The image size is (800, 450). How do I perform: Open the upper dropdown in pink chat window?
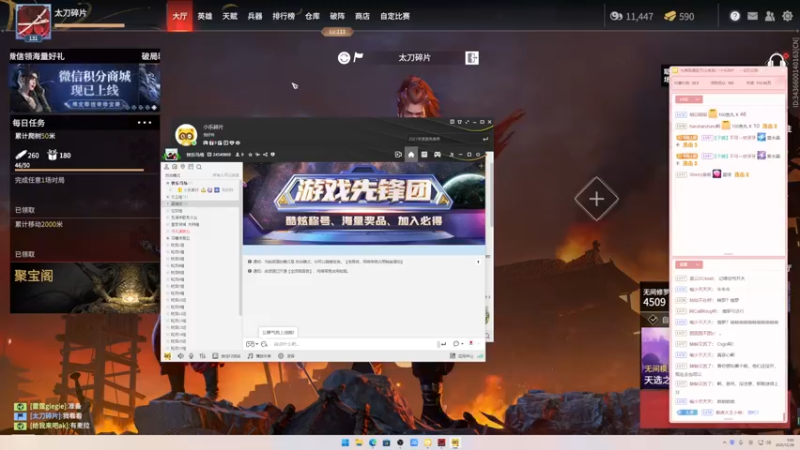pos(688,99)
